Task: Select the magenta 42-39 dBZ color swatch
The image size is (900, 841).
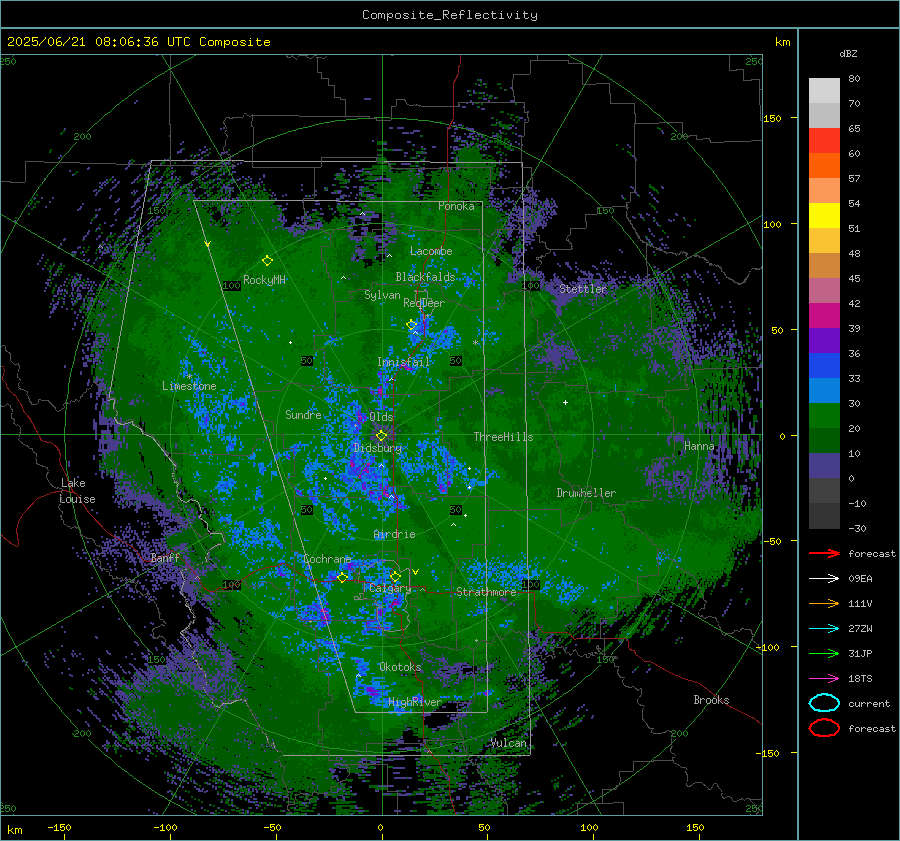Action: tap(824, 315)
